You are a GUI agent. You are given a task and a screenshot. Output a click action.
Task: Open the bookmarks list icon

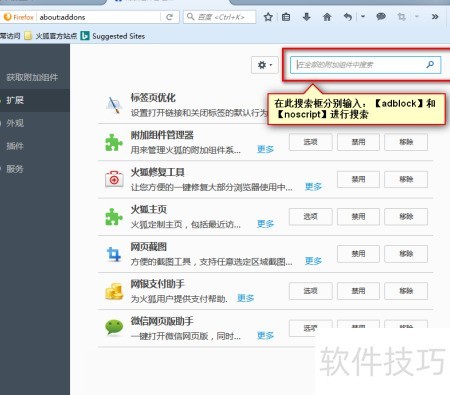click(286, 17)
